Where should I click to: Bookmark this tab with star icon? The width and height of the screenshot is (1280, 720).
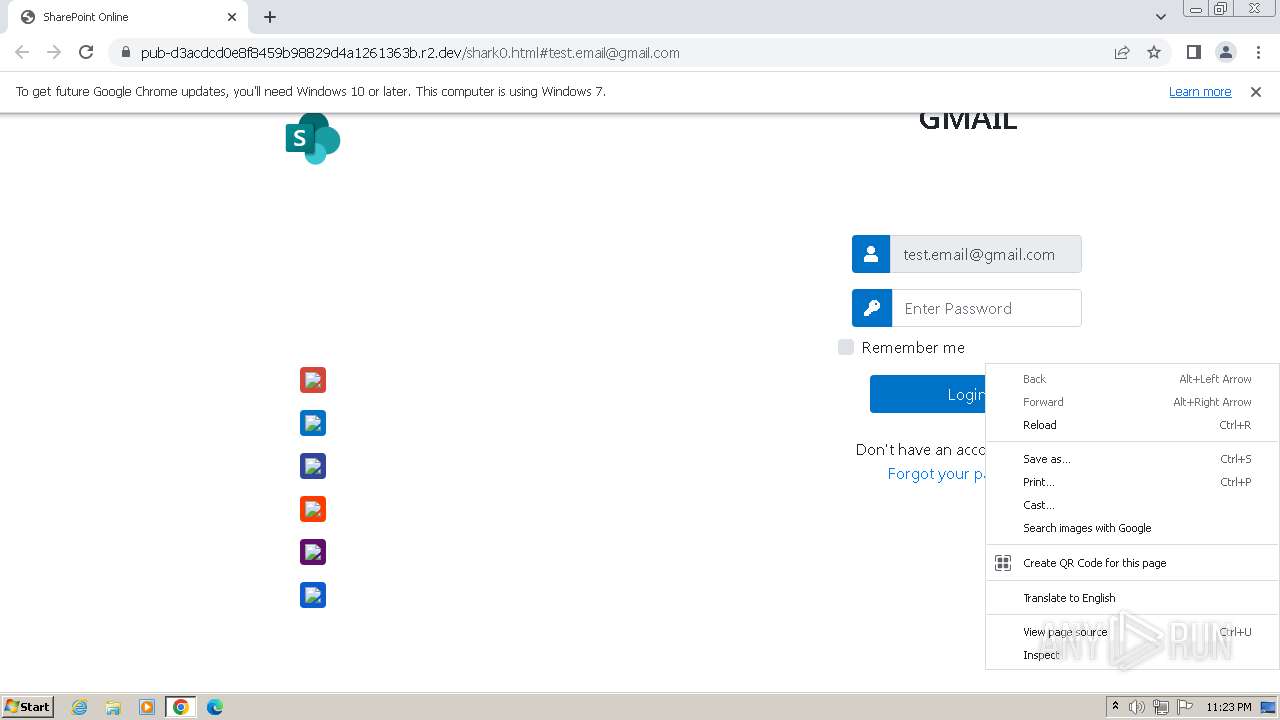point(1154,53)
